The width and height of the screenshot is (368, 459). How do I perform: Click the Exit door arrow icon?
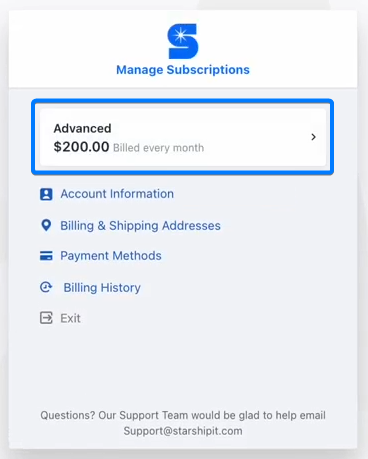46,318
